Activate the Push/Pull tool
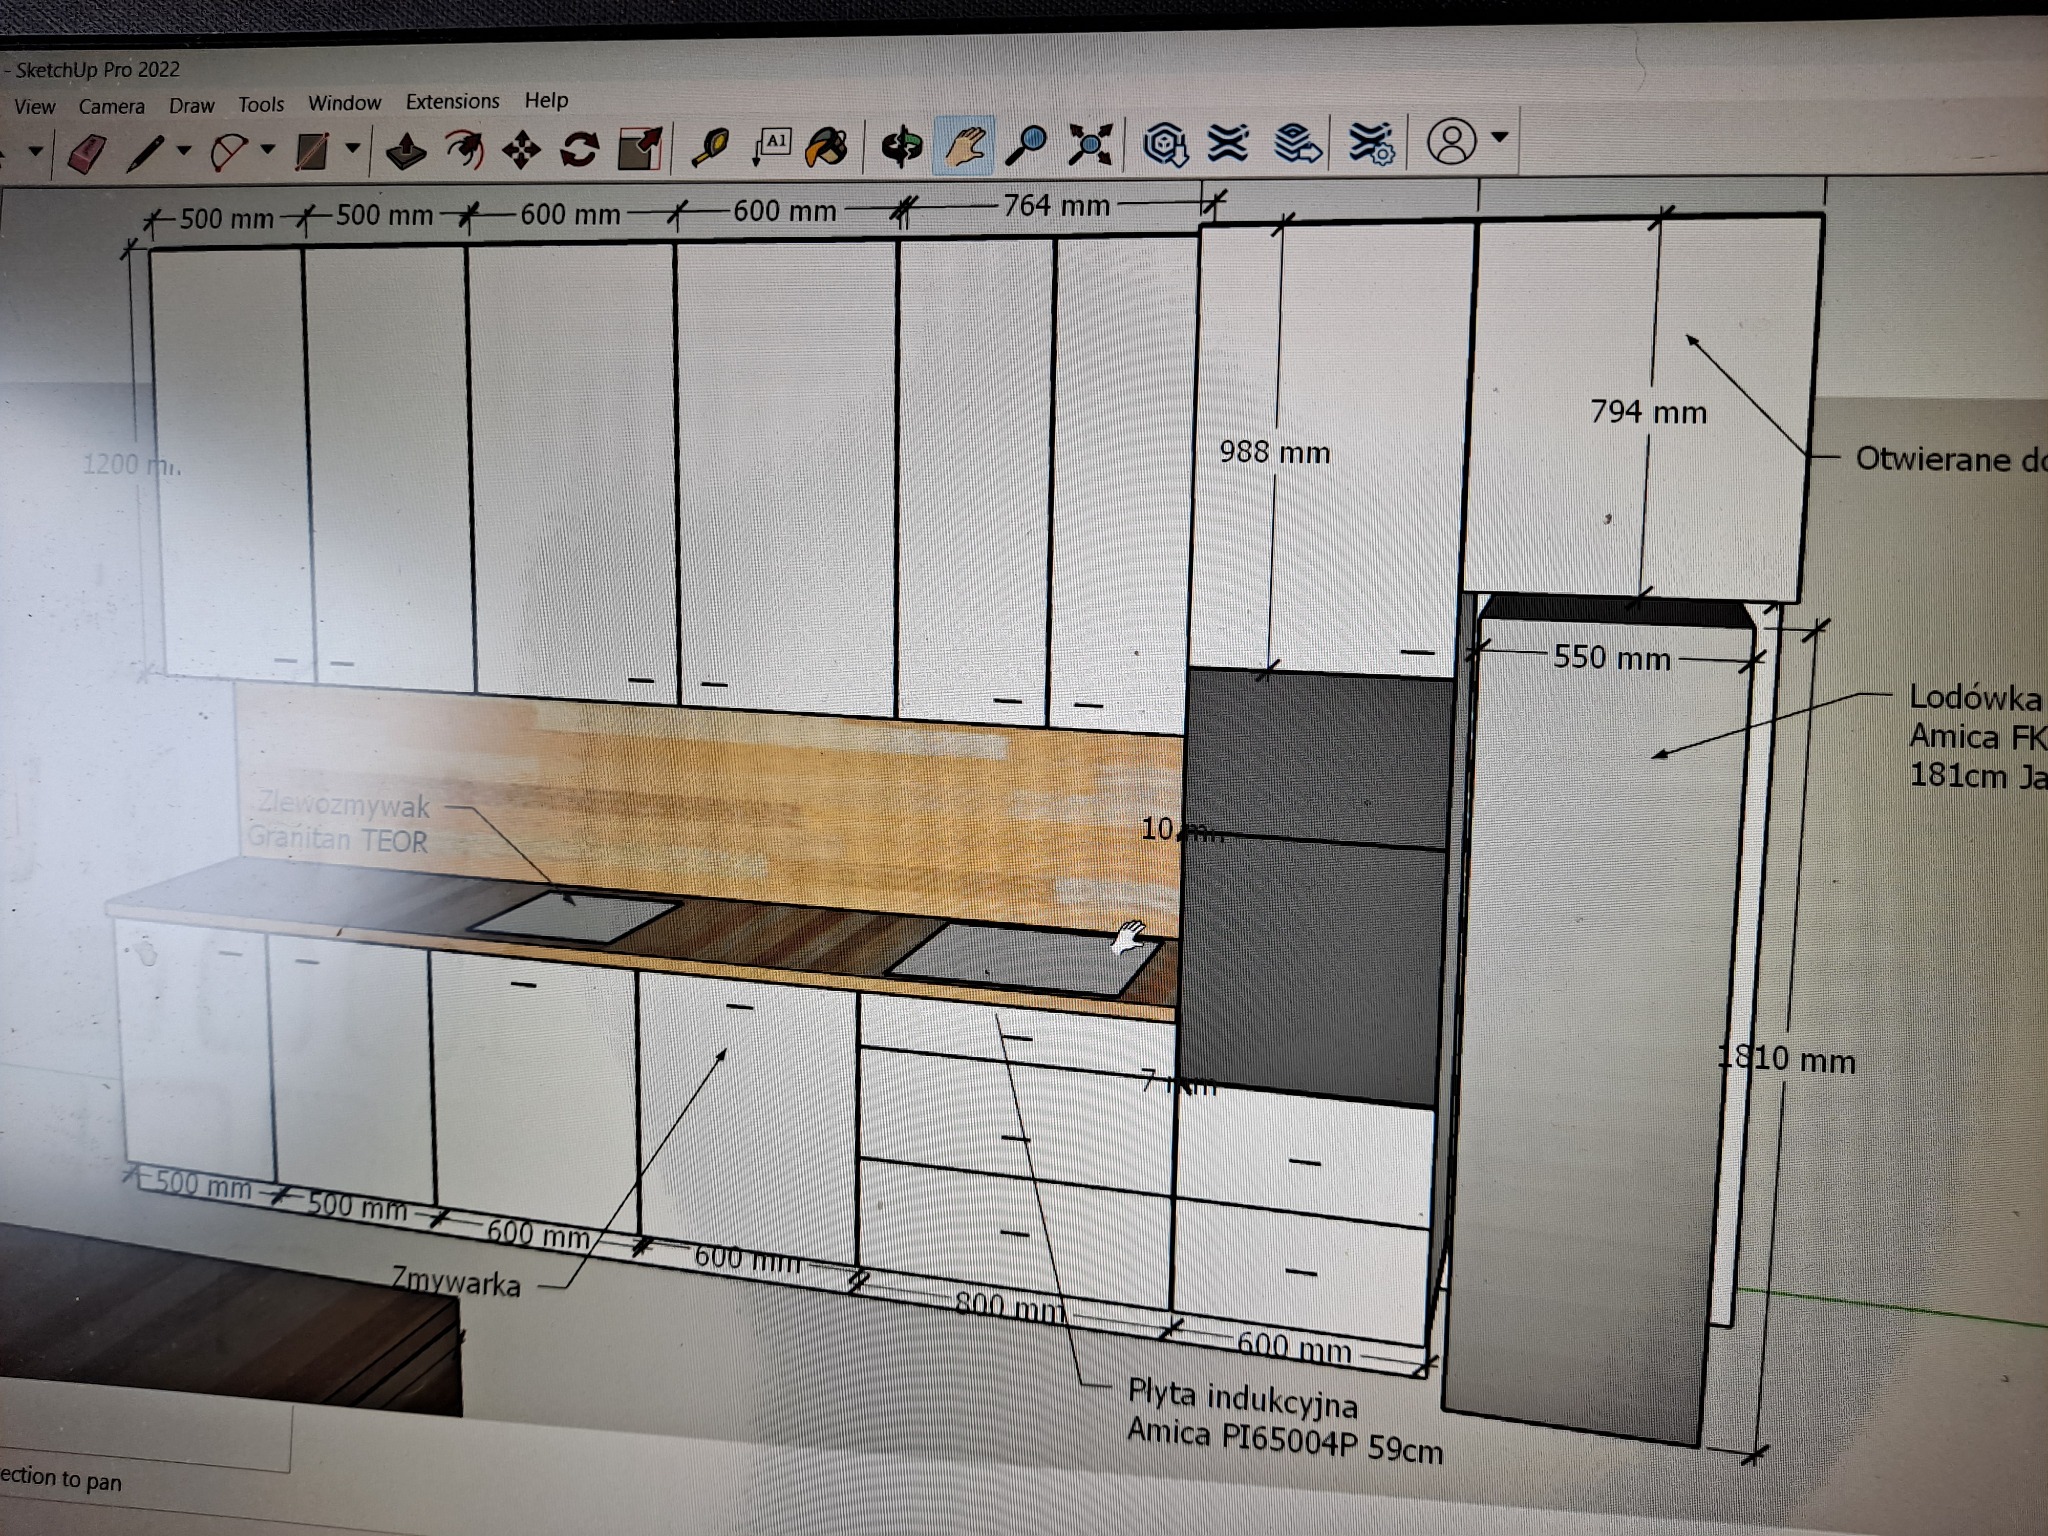Viewport: 2048px width, 1536px height. (x=407, y=148)
